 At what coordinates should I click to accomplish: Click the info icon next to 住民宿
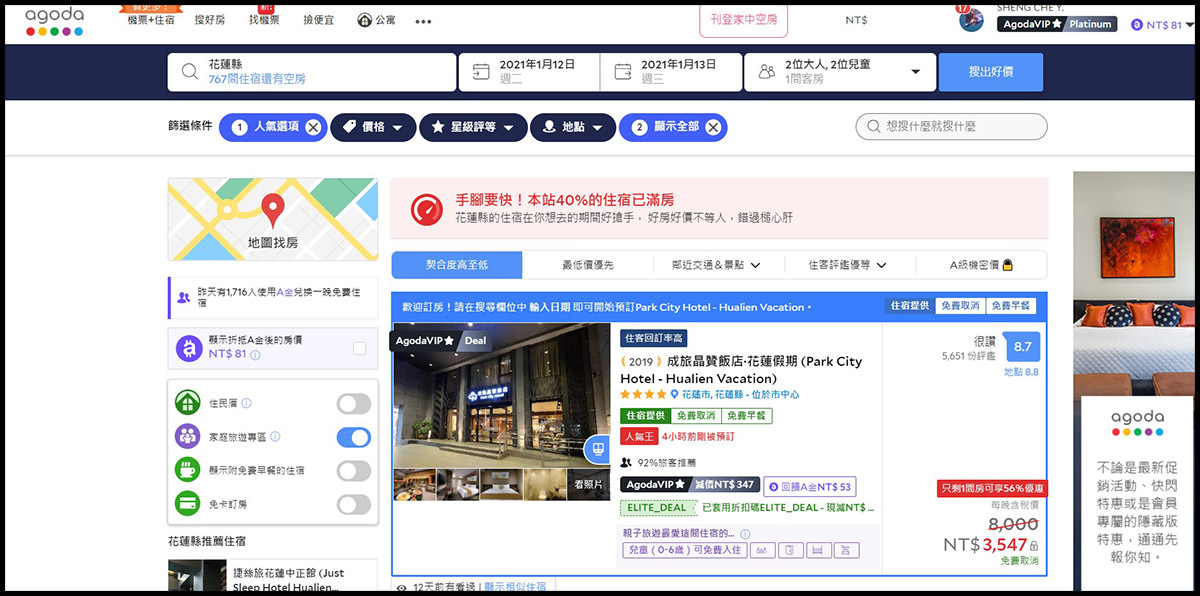coord(246,404)
